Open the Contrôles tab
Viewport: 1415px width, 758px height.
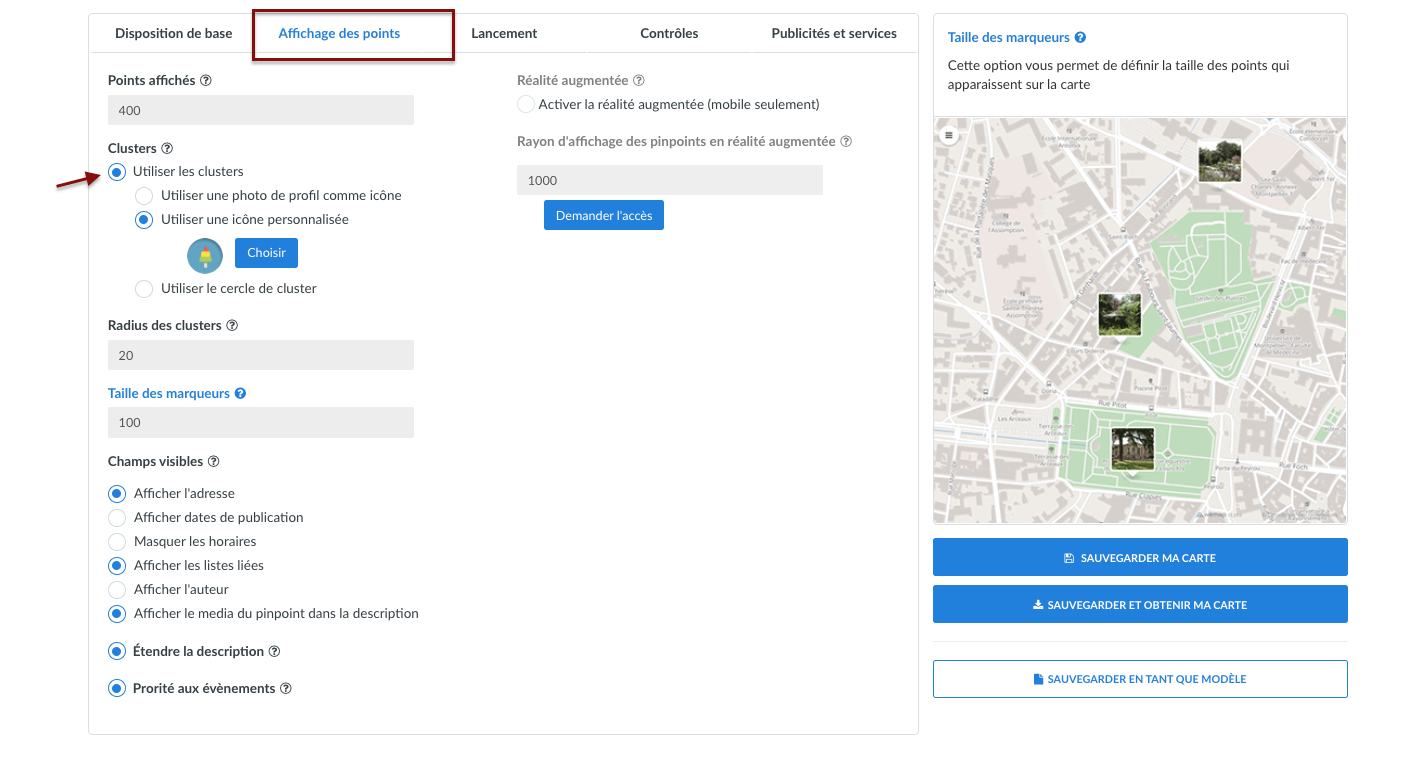click(669, 34)
